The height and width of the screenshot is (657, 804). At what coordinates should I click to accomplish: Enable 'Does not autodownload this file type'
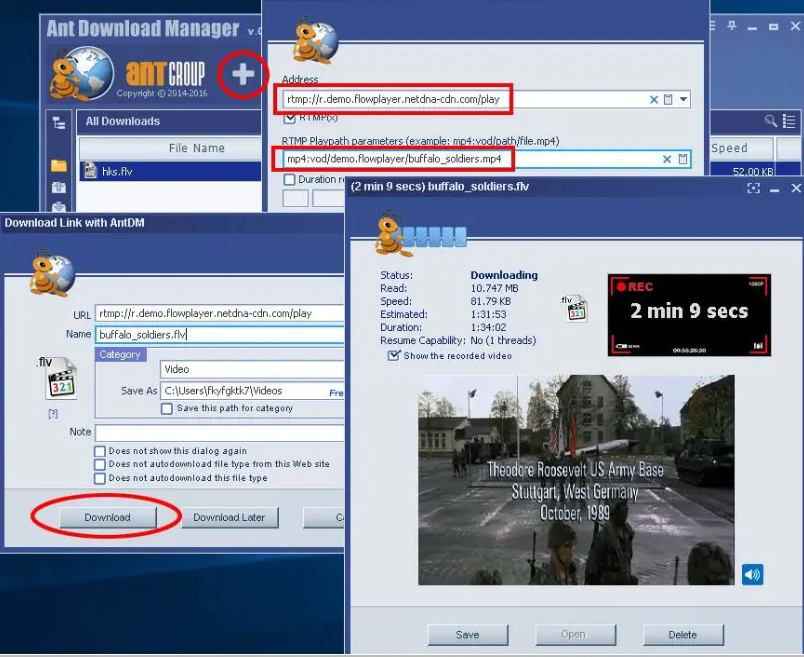pyautogui.click(x=100, y=479)
